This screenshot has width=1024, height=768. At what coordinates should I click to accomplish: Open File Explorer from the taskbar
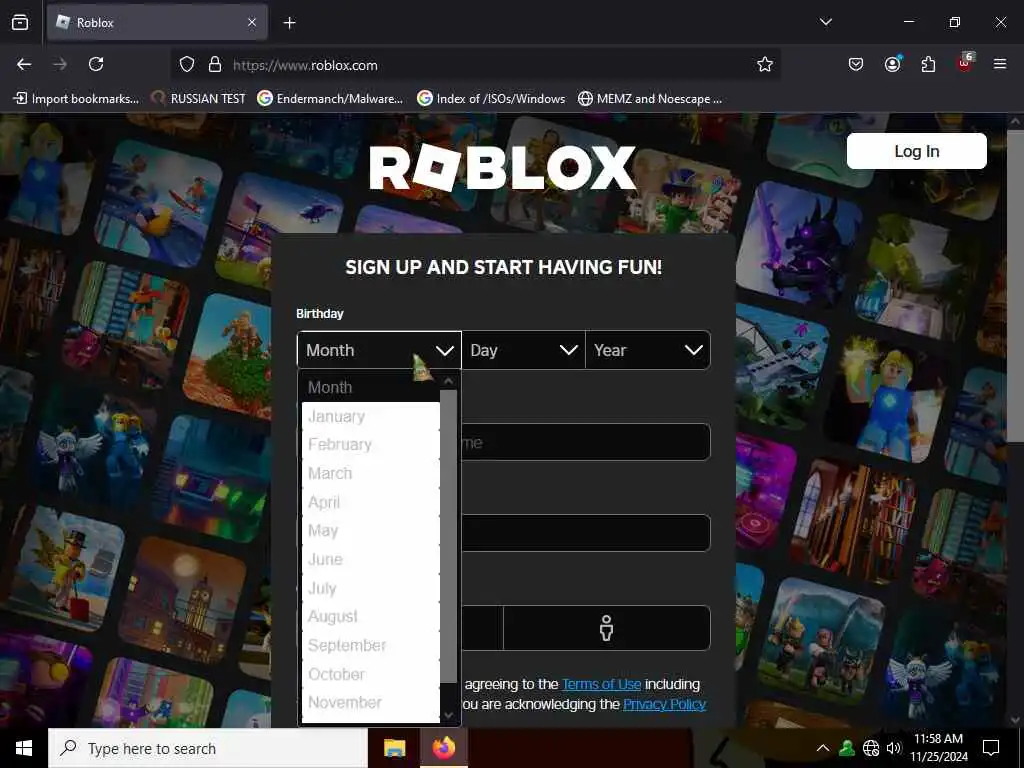pyautogui.click(x=394, y=748)
